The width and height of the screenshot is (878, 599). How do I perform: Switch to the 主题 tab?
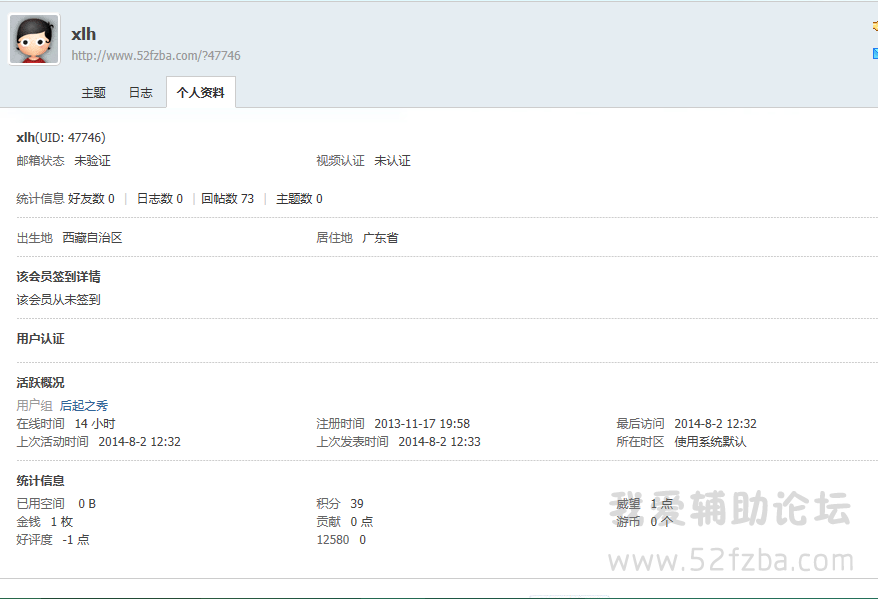93,92
